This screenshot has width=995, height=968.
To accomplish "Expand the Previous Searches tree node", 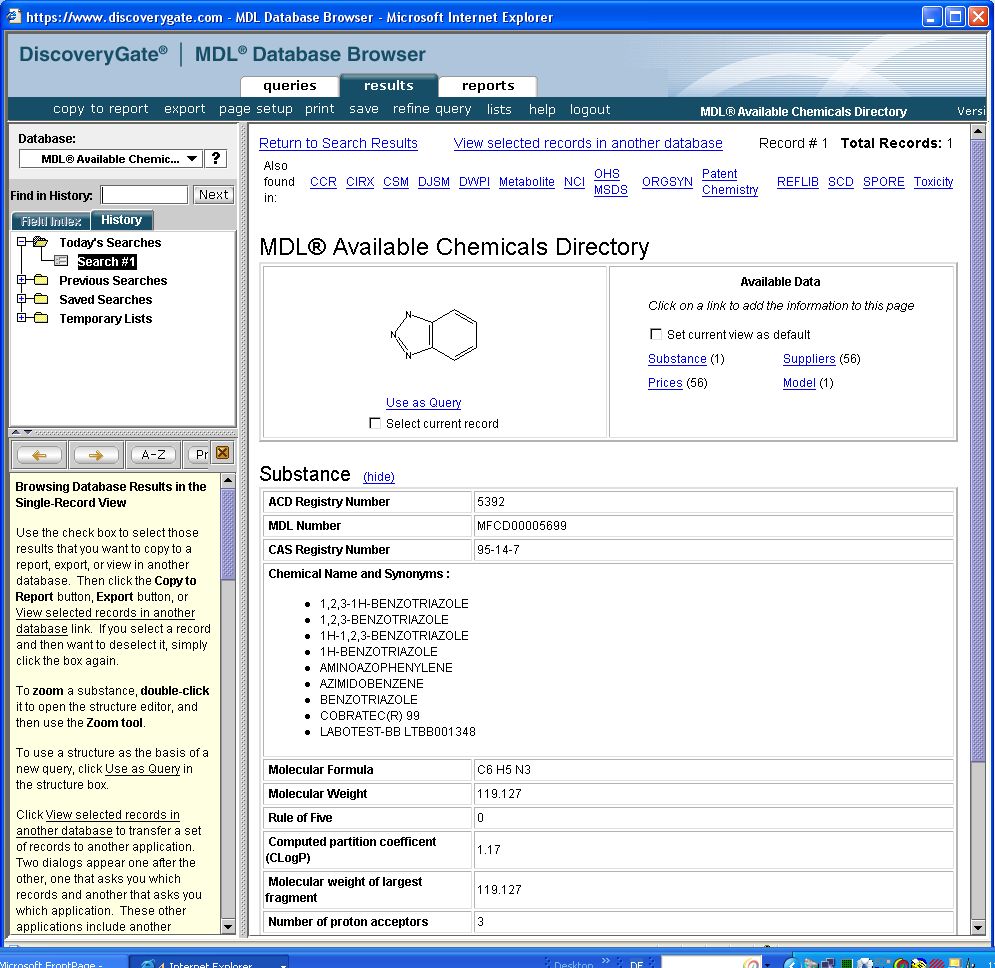I will click(x=22, y=281).
